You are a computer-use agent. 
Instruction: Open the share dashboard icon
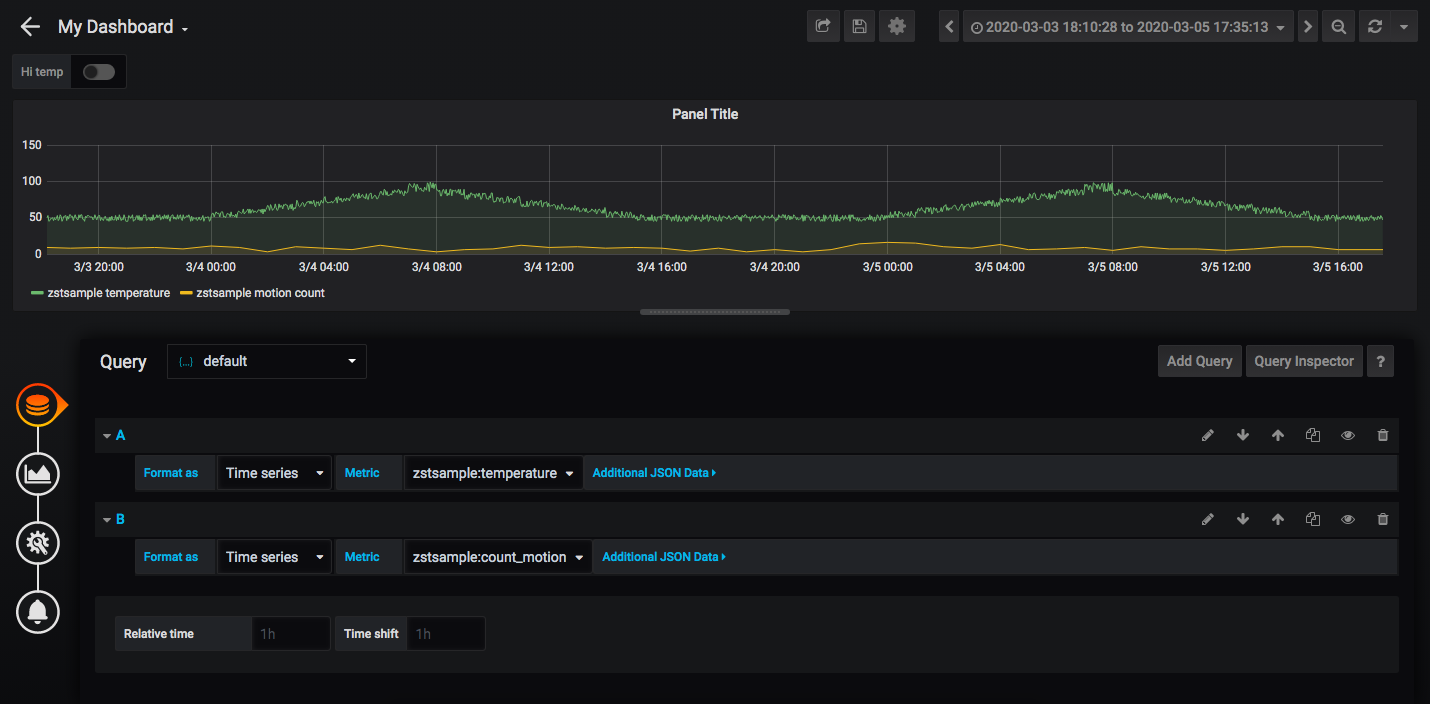pos(823,27)
